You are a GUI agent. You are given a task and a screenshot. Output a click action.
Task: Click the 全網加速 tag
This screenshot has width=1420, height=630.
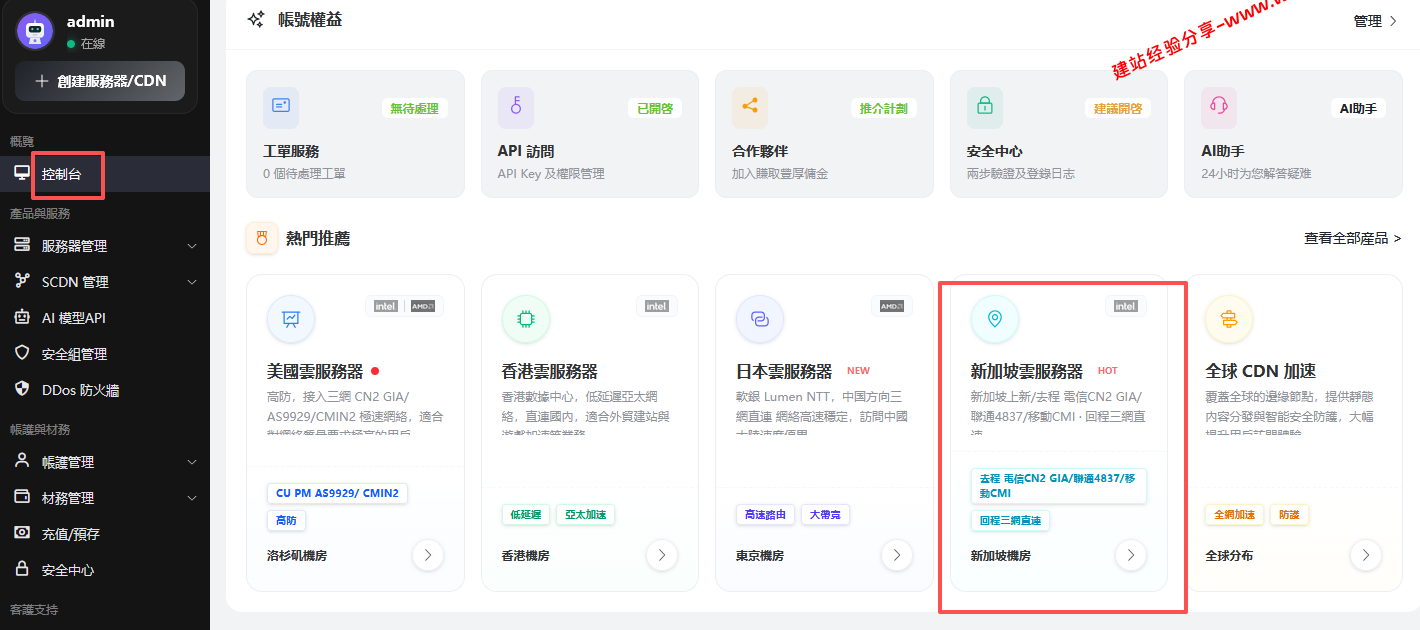(x=1234, y=515)
